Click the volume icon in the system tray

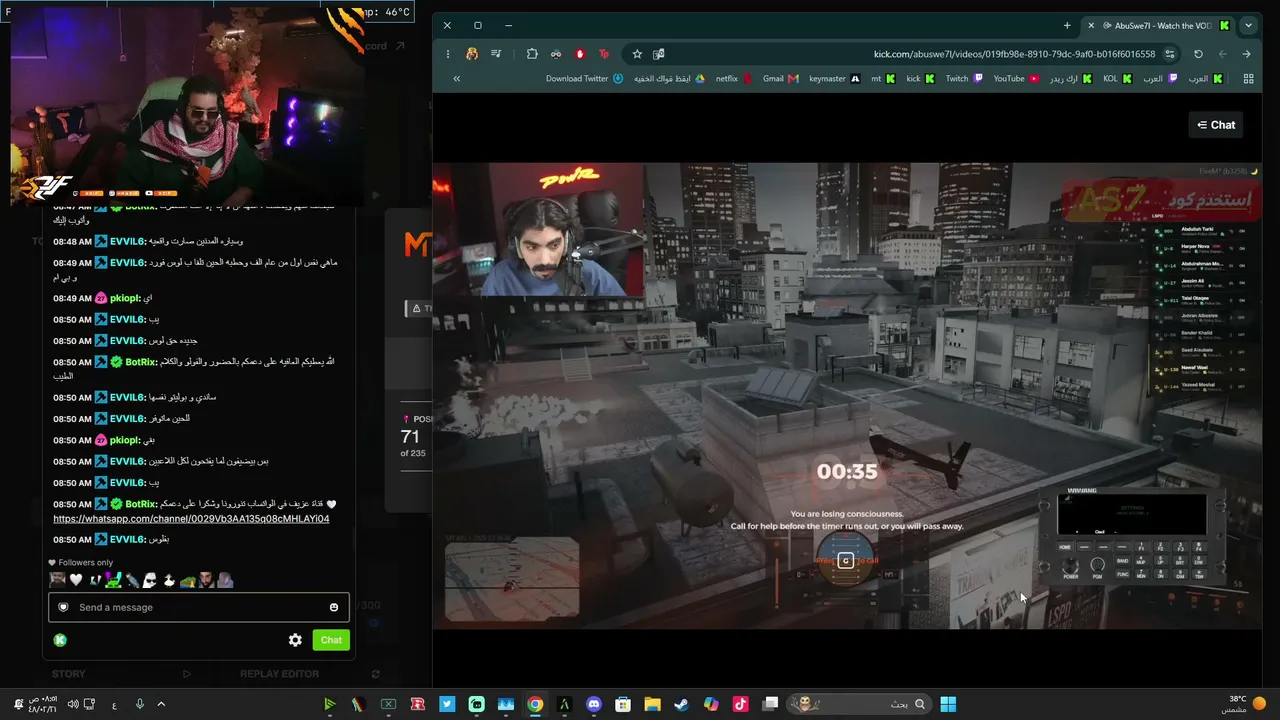coord(73,704)
